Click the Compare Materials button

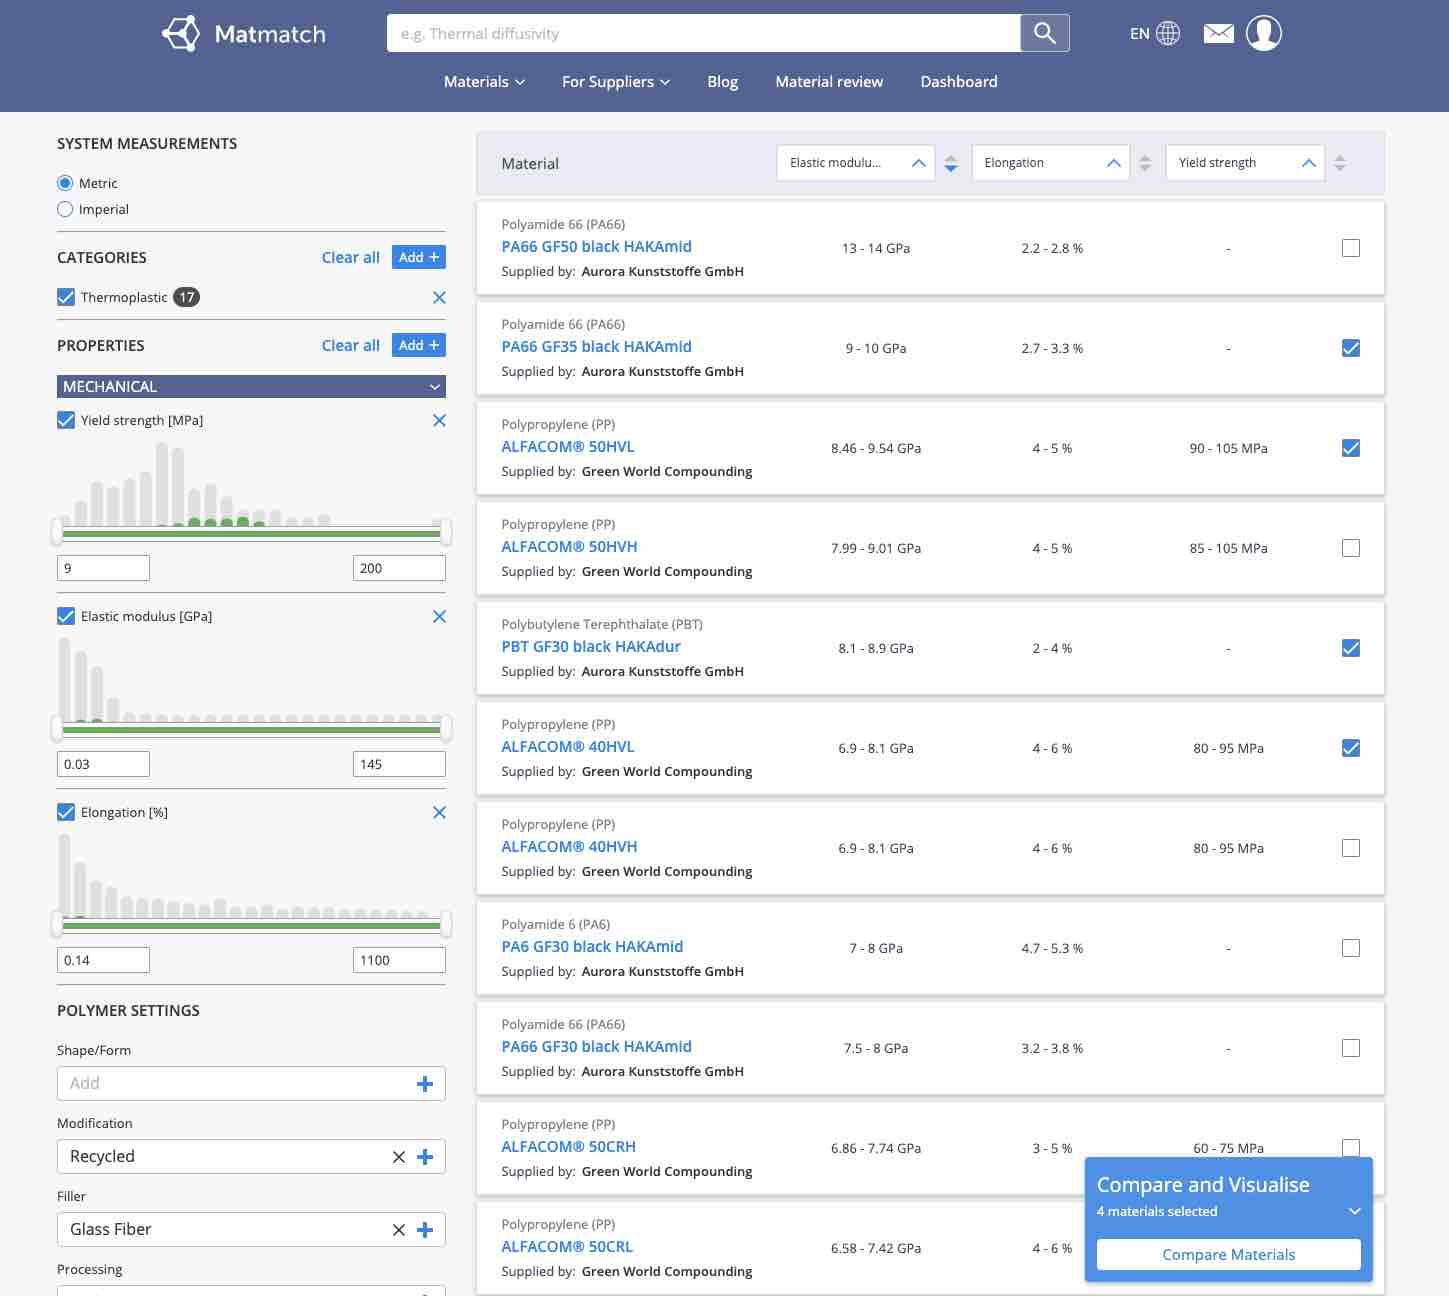[1228, 1254]
